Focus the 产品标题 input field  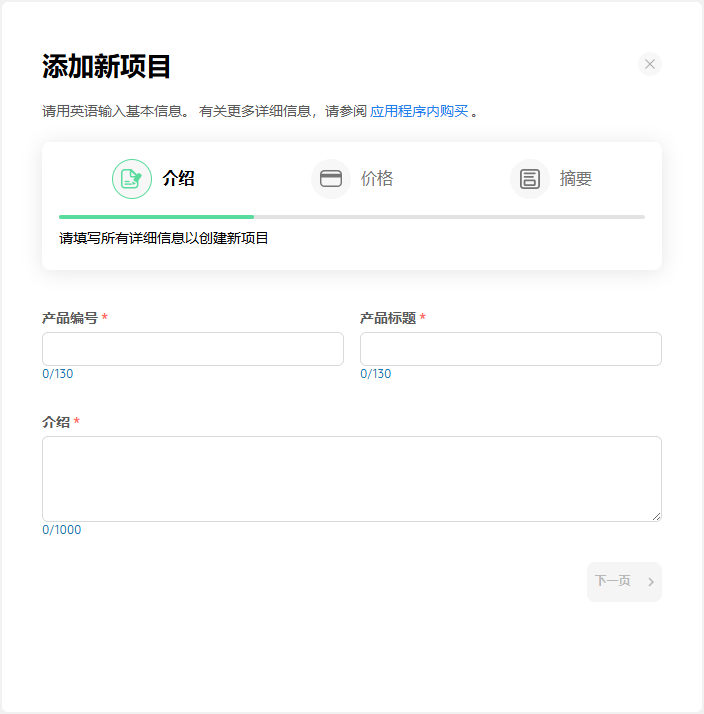511,349
